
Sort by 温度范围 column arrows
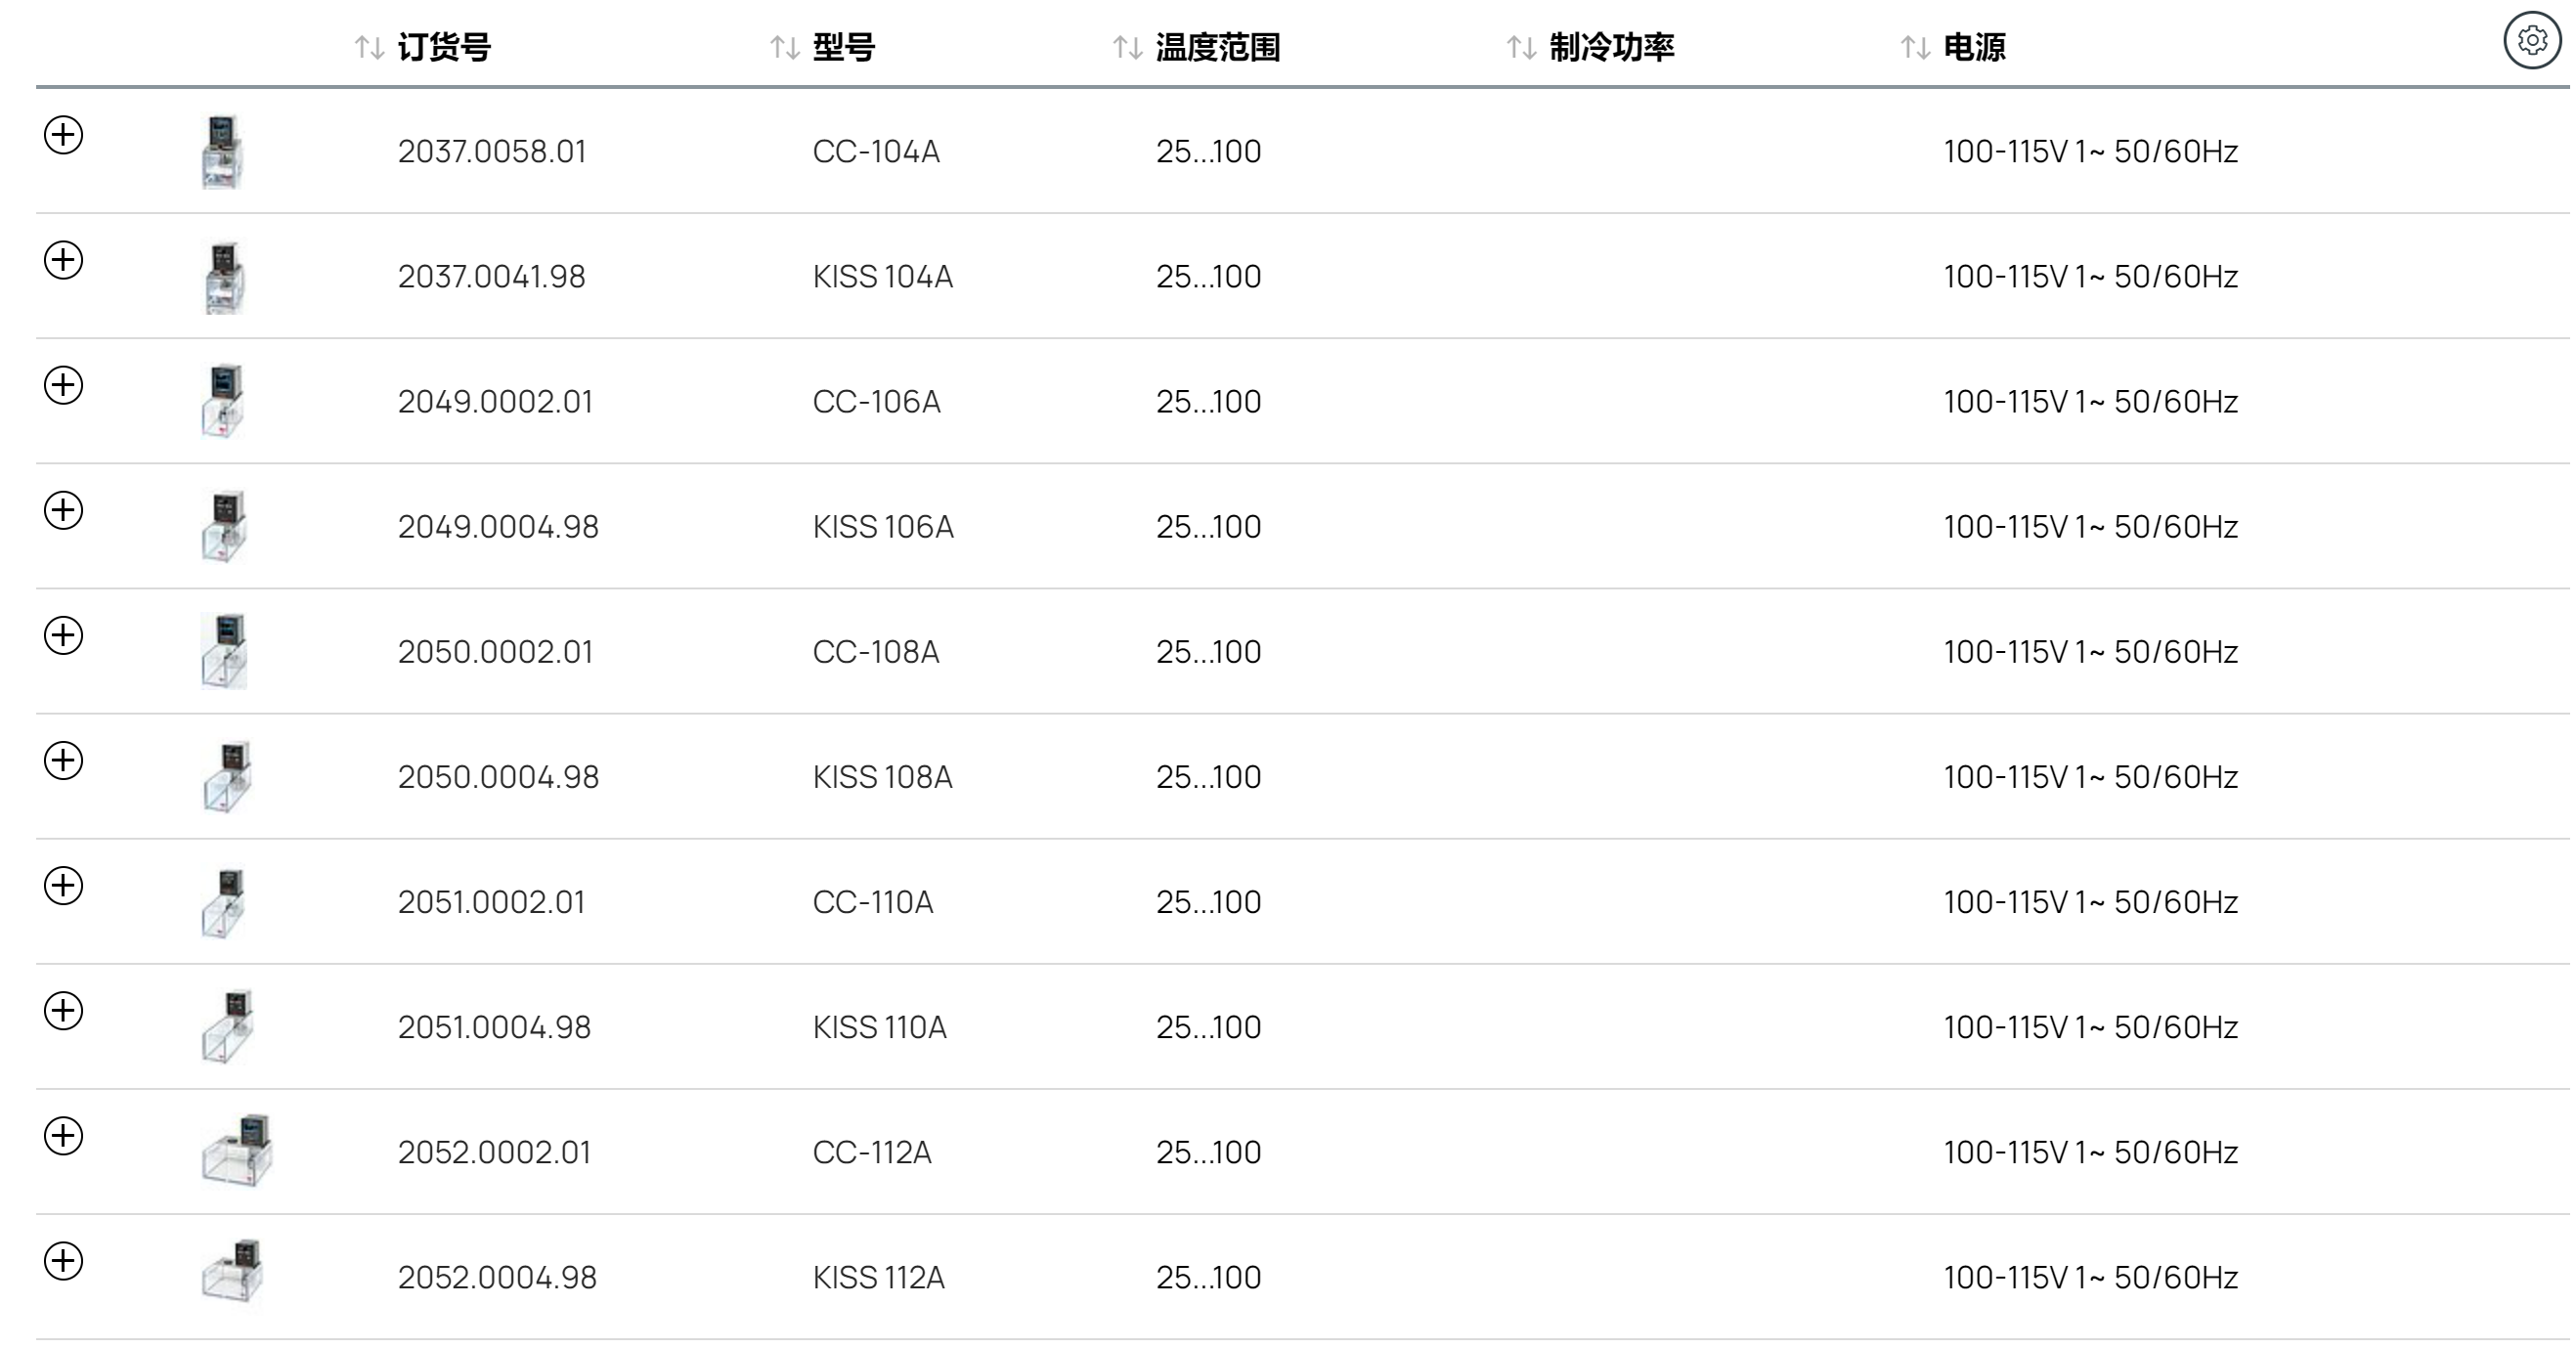(x=1128, y=47)
